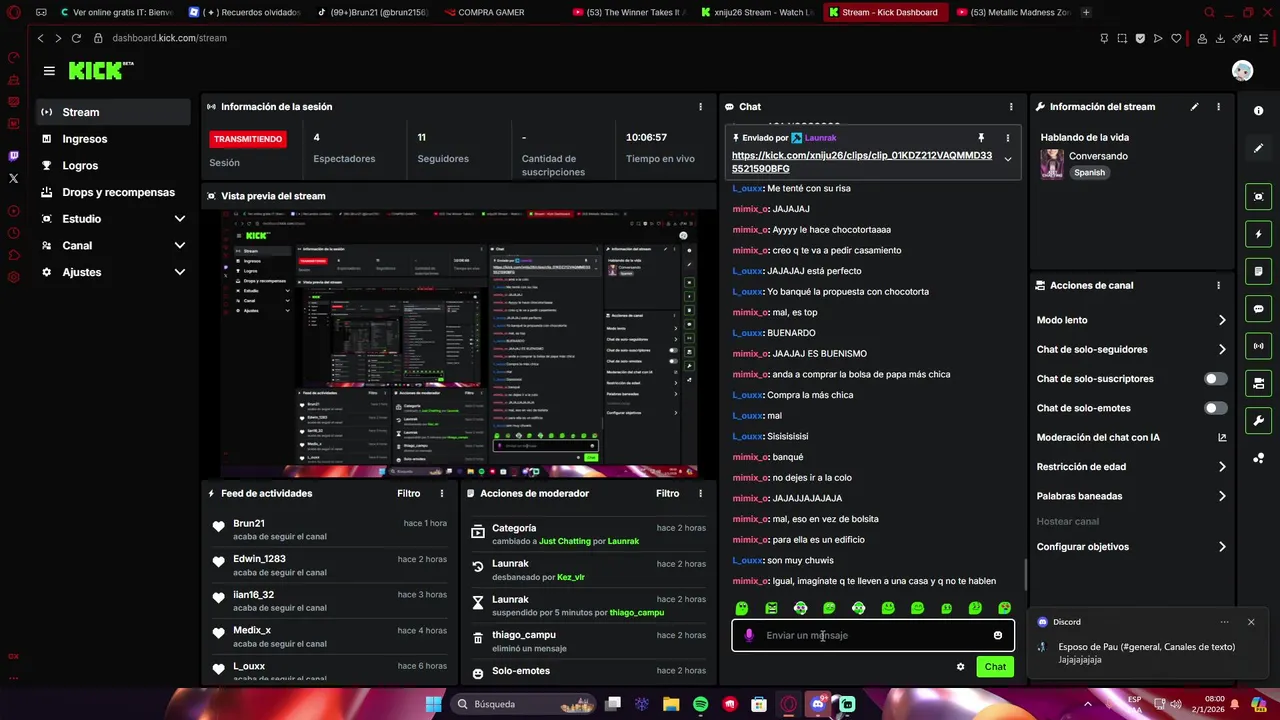The height and width of the screenshot is (720, 1280).
Task: Open Stream in sidebar
Action: click(x=113, y=112)
